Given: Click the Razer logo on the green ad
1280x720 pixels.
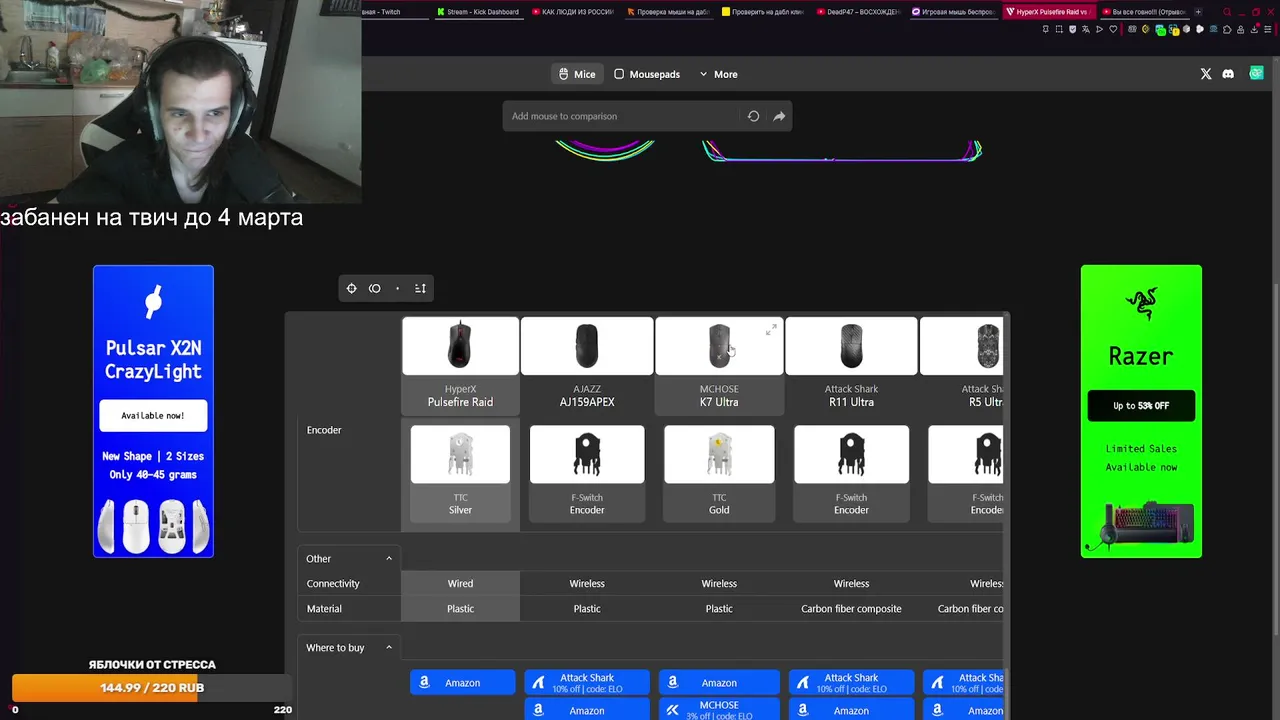Looking at the screenshot, I should (1141, 305).
